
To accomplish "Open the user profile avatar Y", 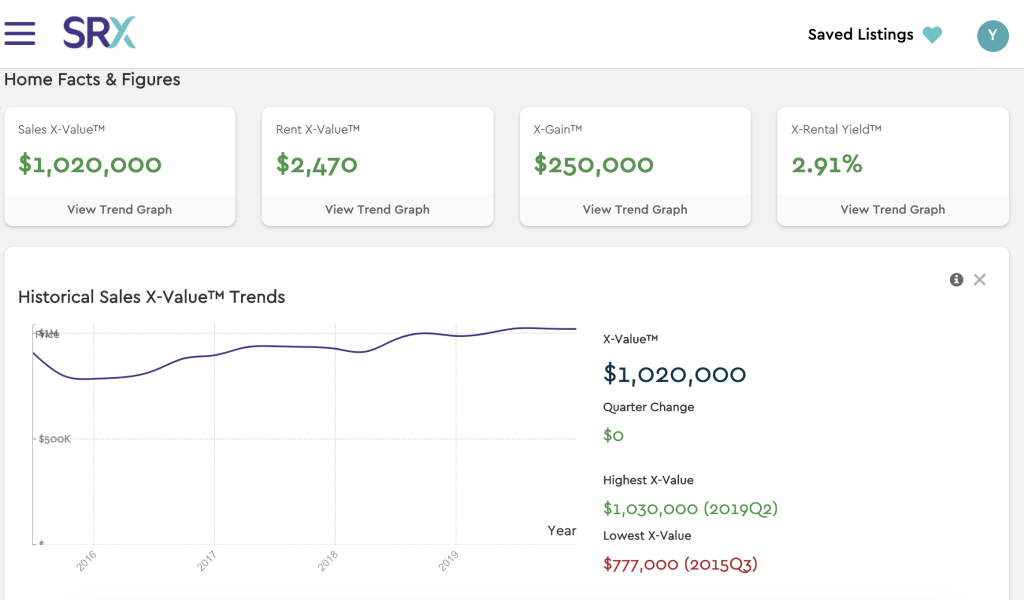I will [x=992, y=35].
